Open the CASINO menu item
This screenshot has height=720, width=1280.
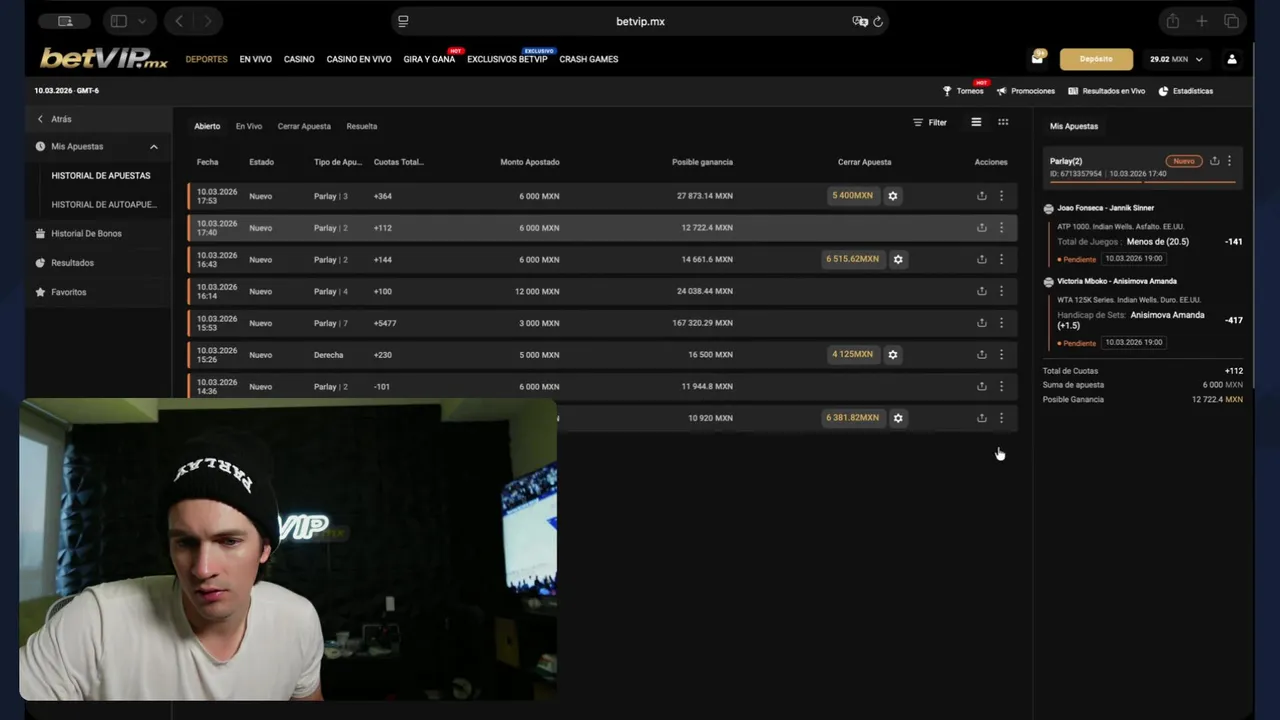pyautogui.click(x=299, y=59)
